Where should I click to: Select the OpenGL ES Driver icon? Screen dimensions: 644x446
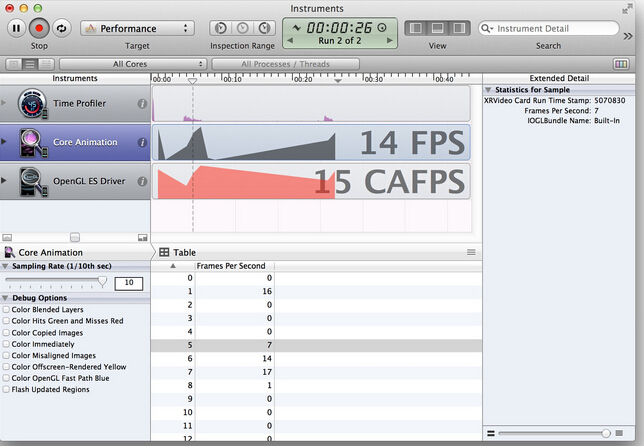(33, 182)
